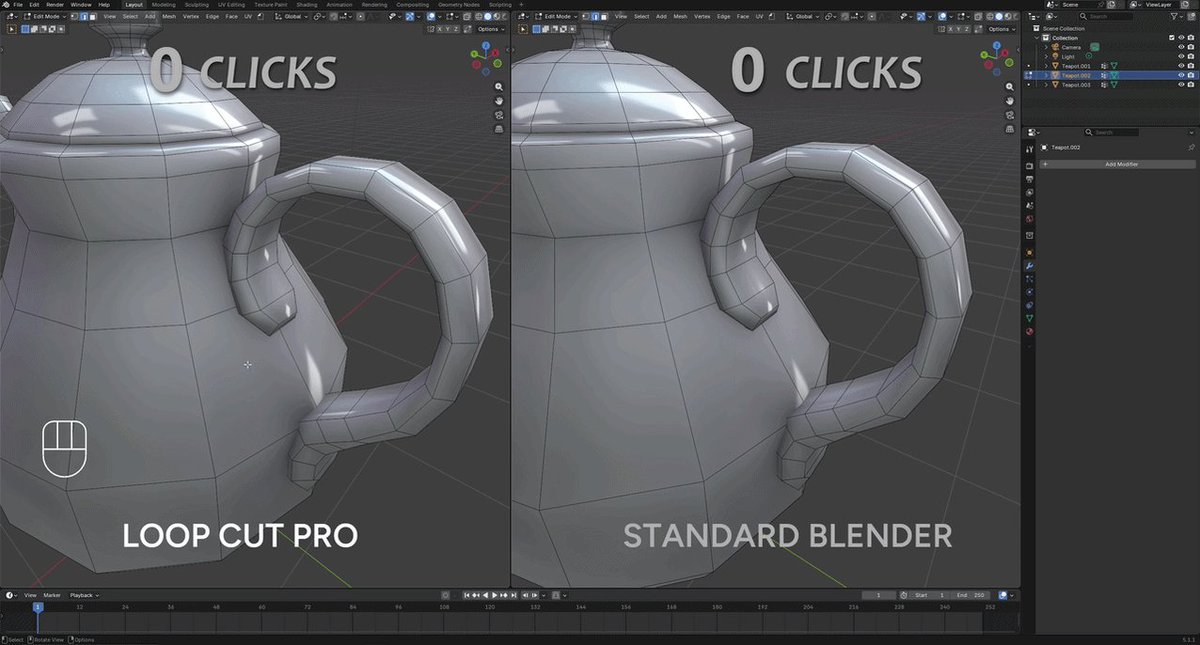Screen dimensions: 1200x645
Task: Open the timeline Marker menu
Action: 52,595
